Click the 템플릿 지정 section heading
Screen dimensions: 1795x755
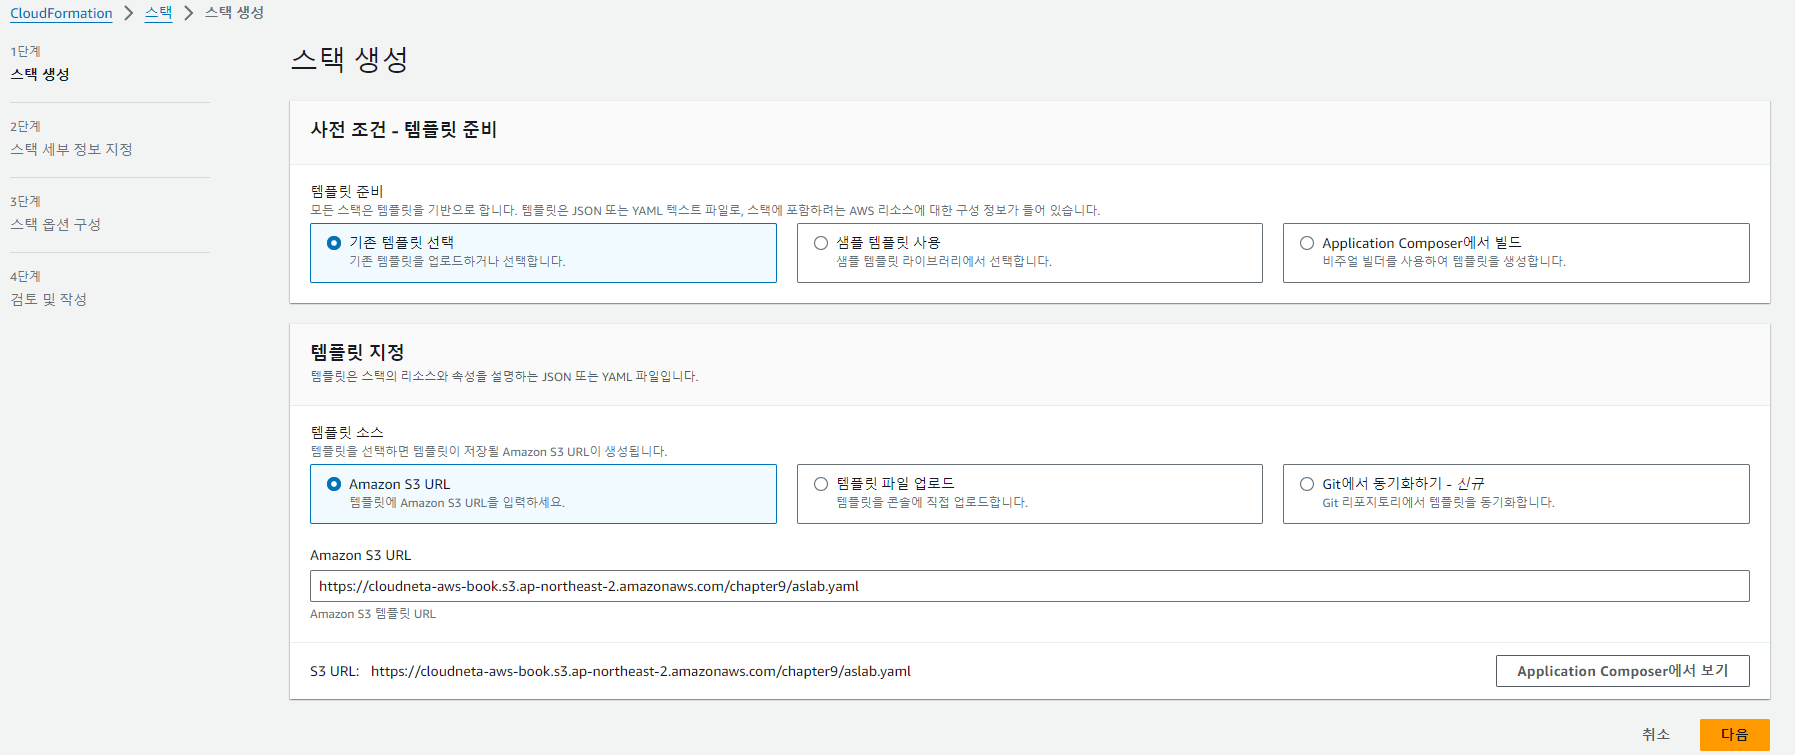point(357,352)
